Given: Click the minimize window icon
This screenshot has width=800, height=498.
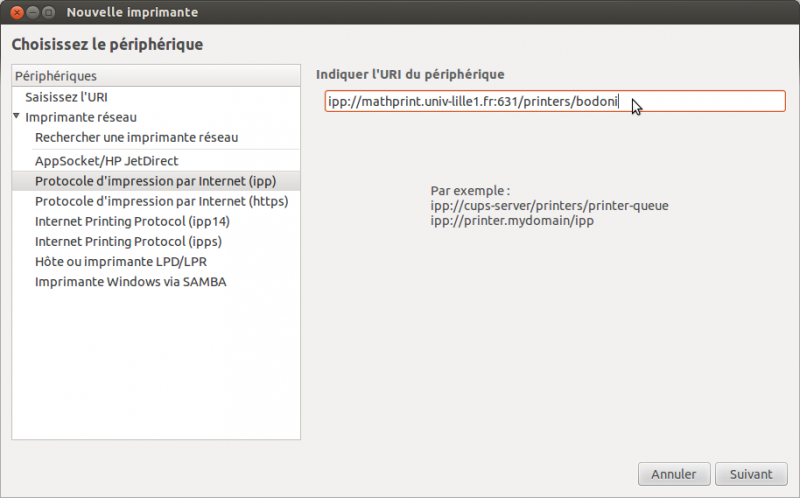Looking at the screenshot, I should (x=33, y=12).
